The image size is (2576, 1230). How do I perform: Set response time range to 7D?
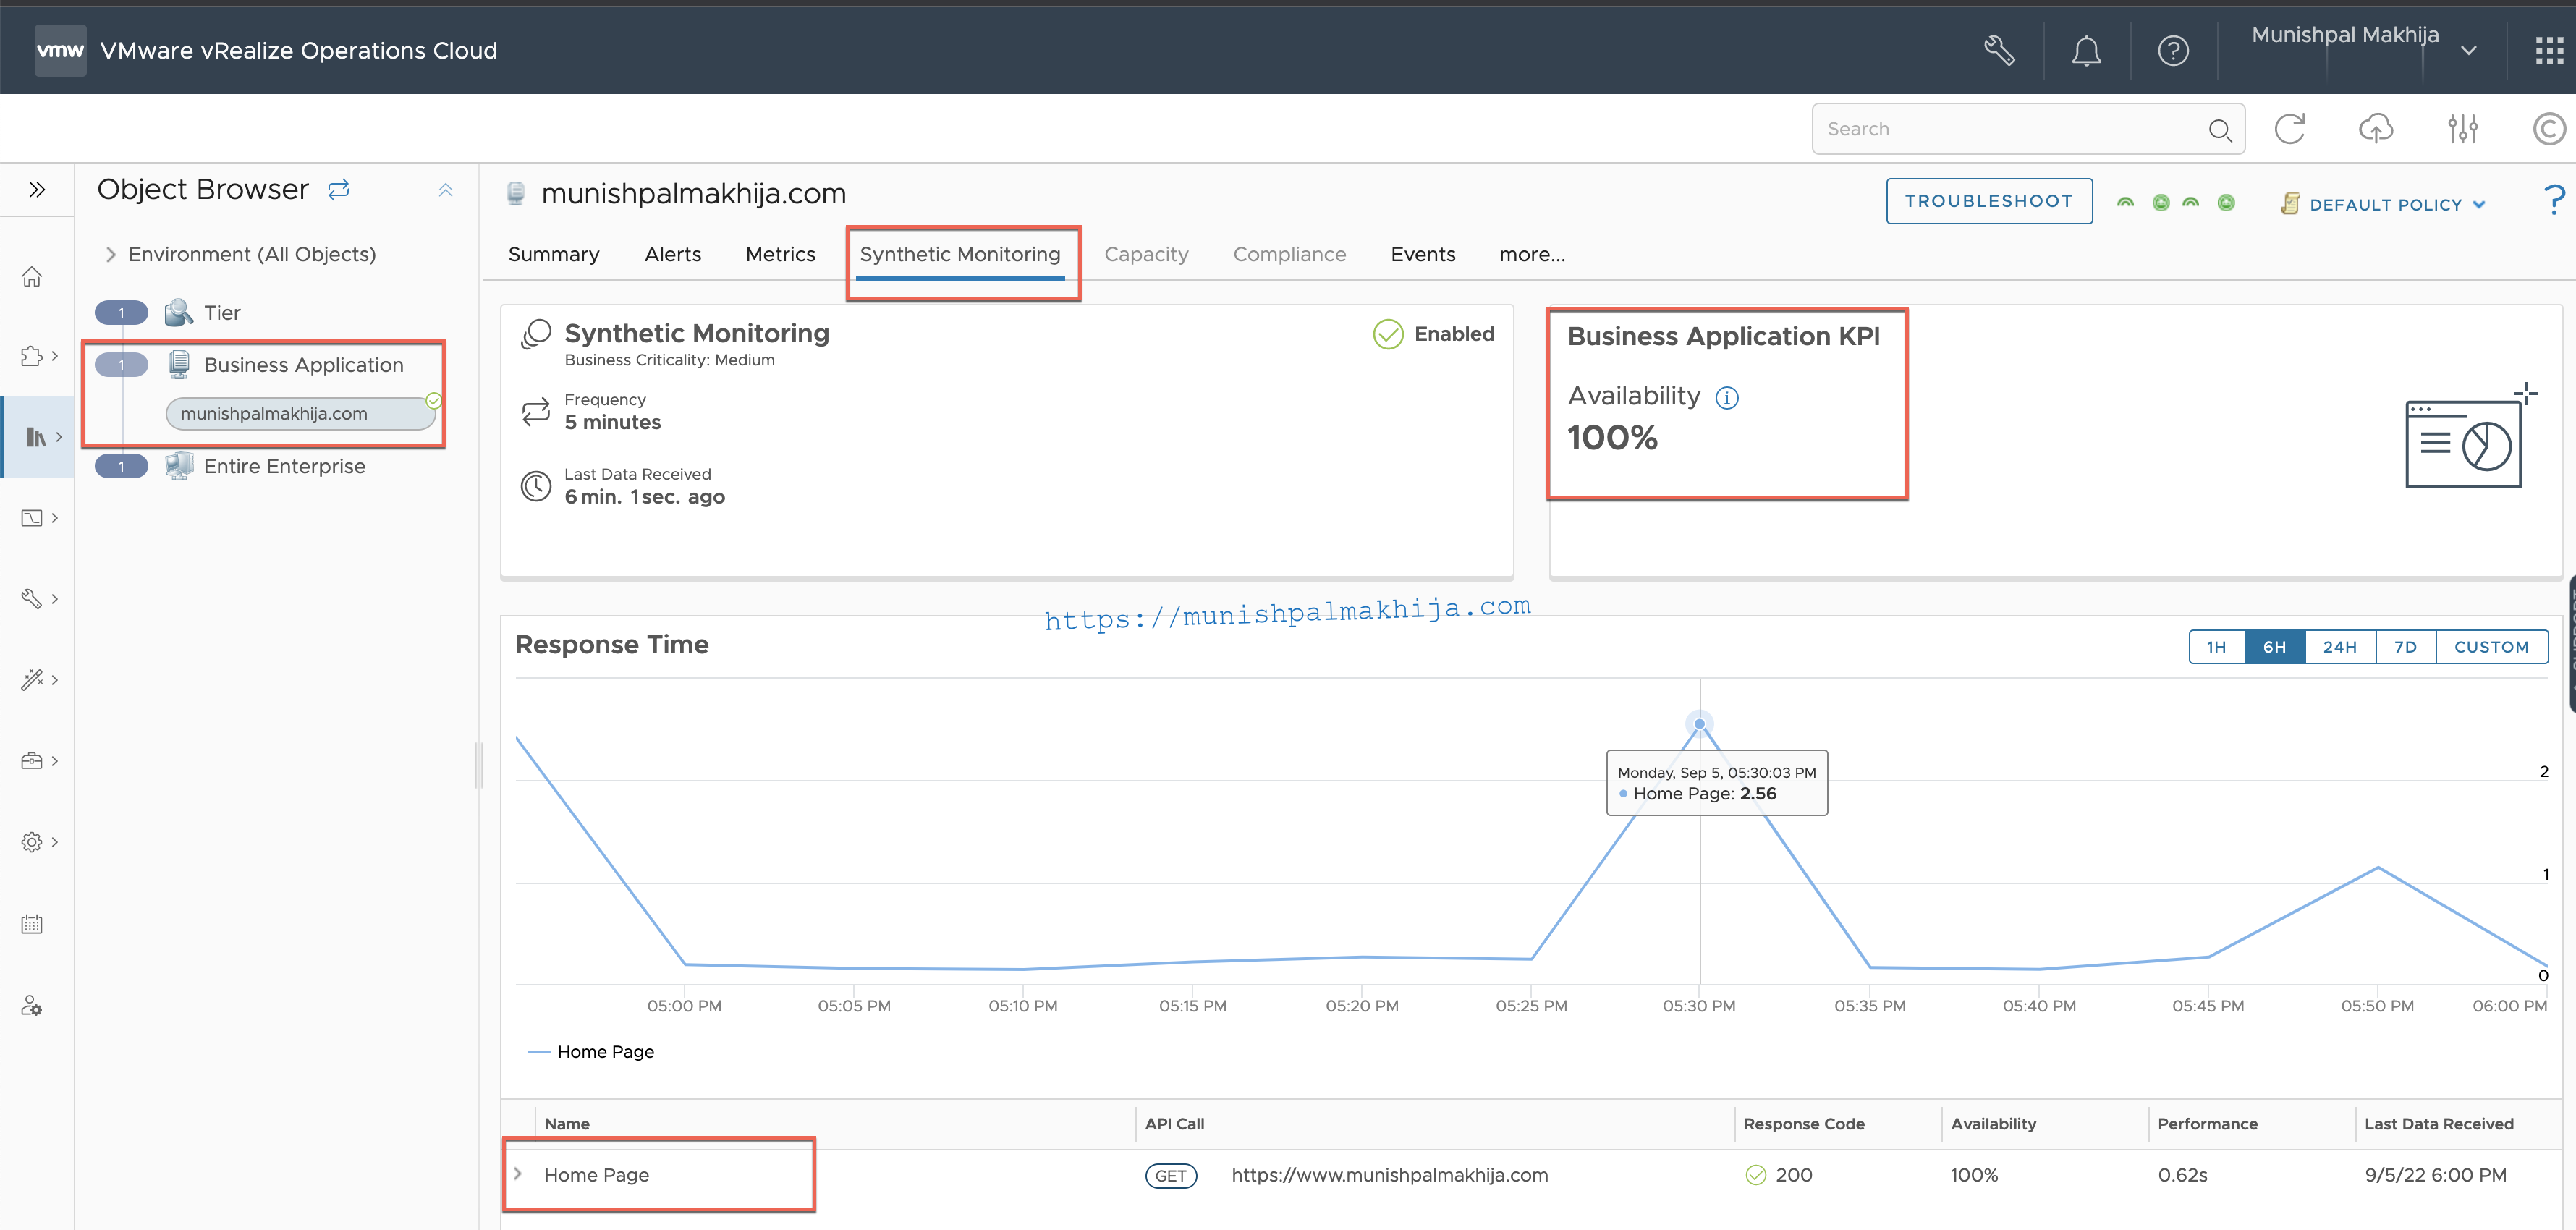pos(2406,647)
